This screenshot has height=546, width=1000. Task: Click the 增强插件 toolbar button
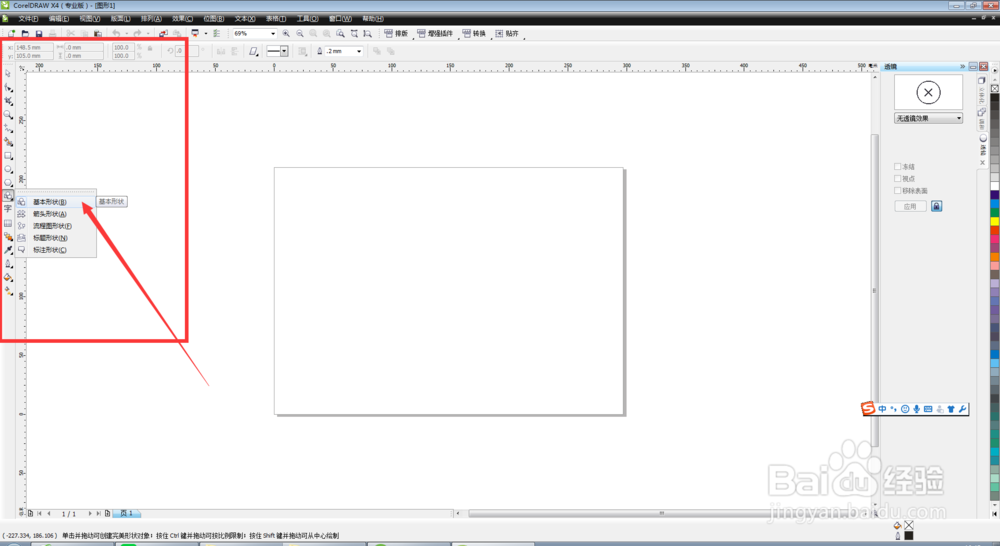(435, 33)
